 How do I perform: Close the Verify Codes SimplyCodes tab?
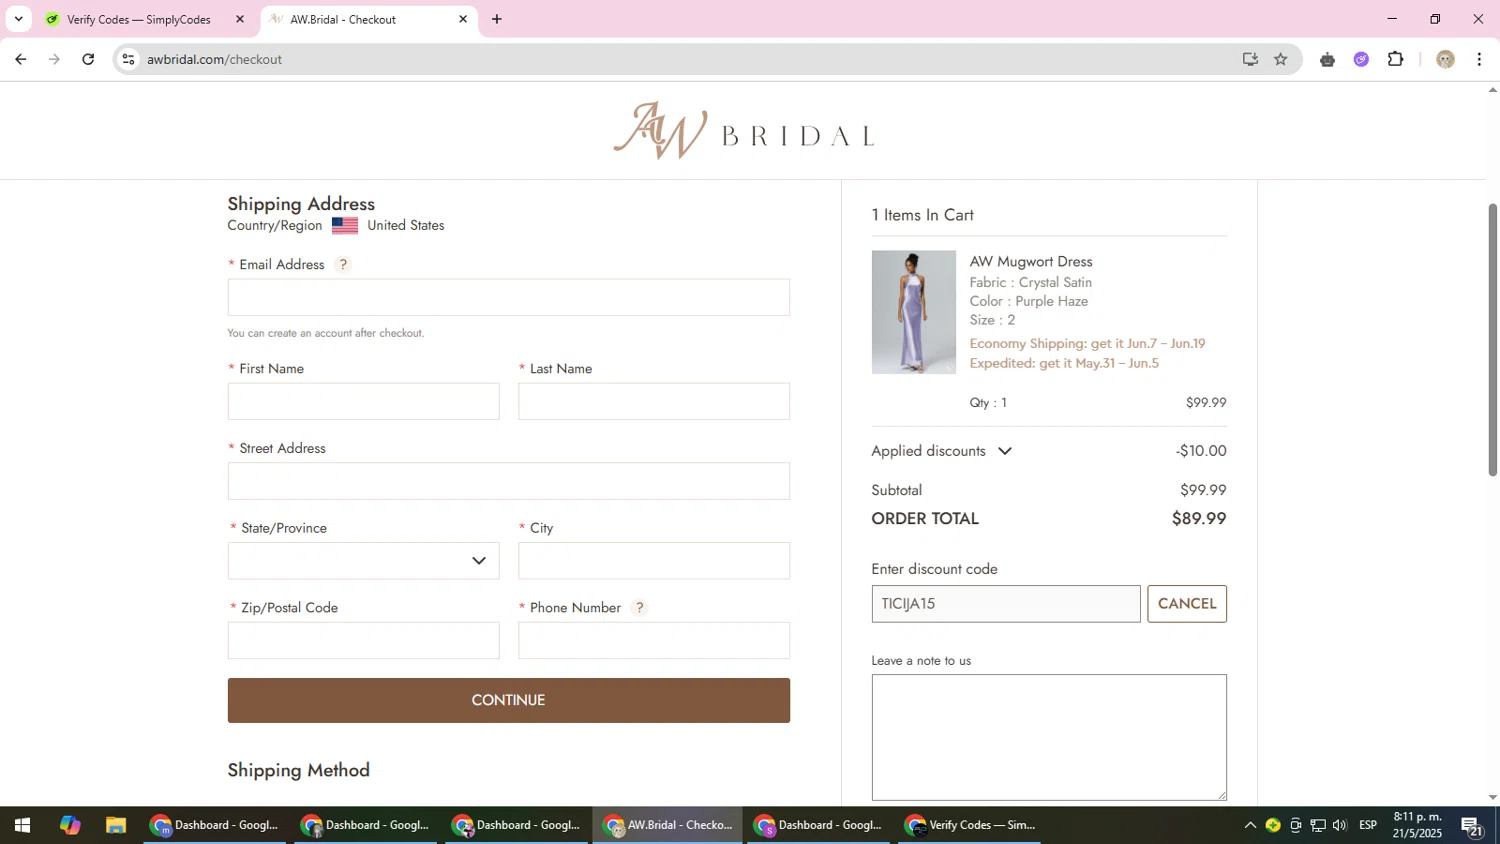240,19
